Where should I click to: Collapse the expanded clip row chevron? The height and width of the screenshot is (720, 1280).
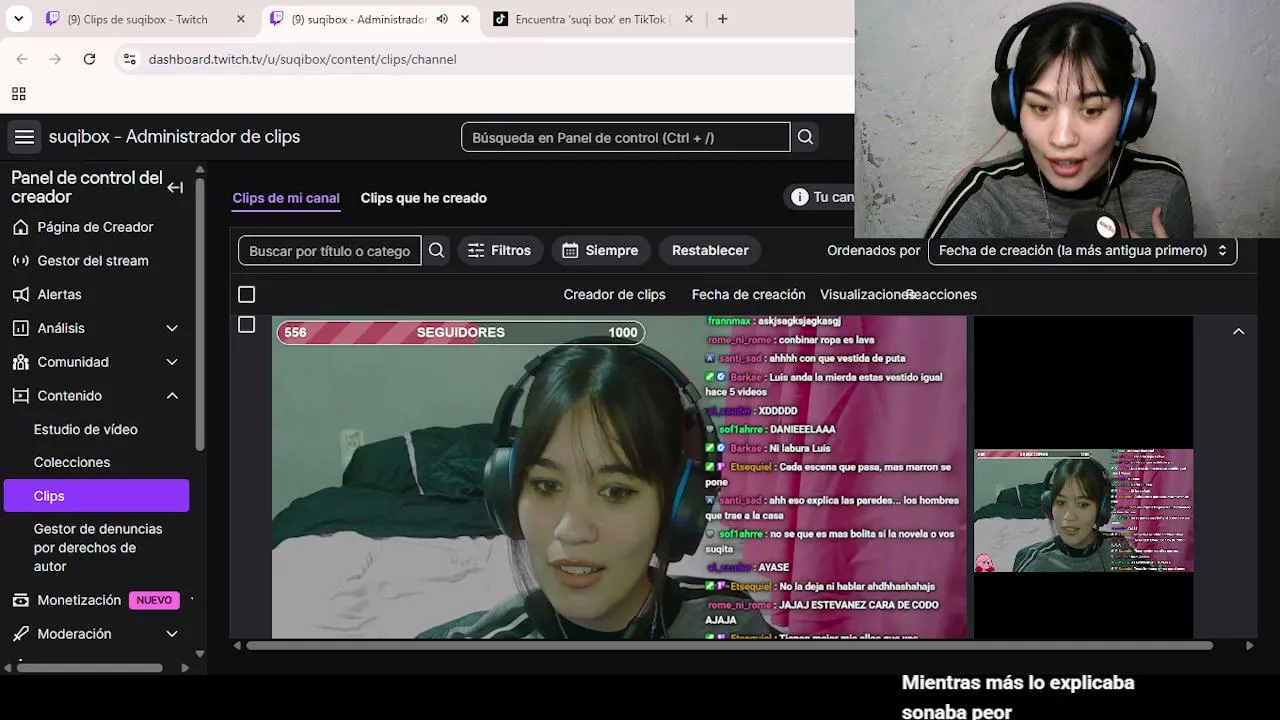[x=1238, y=332]
